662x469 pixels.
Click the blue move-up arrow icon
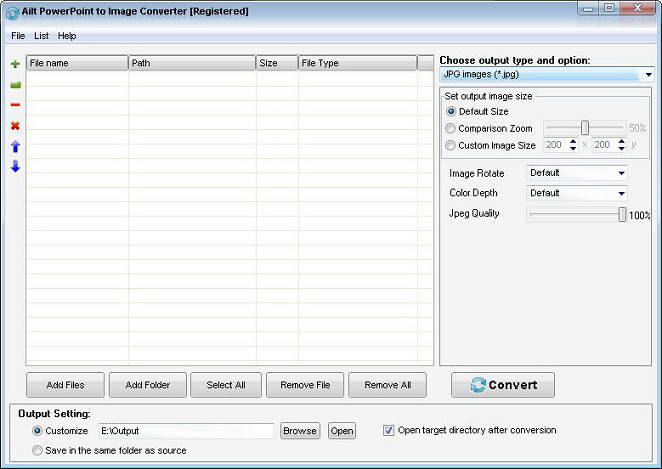coord(16,146)
